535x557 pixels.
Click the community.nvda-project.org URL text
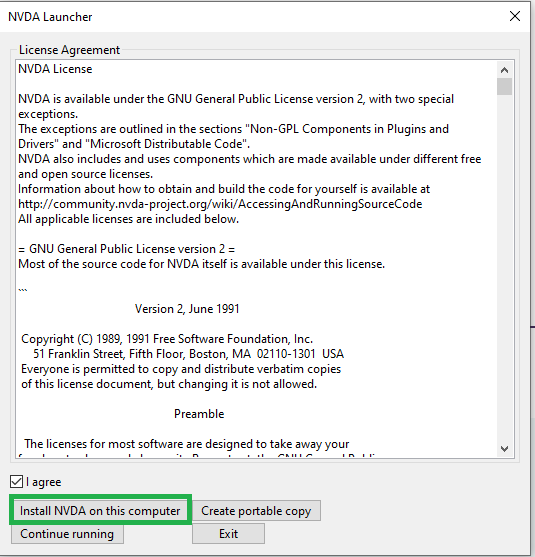click(x=220, y=204)
